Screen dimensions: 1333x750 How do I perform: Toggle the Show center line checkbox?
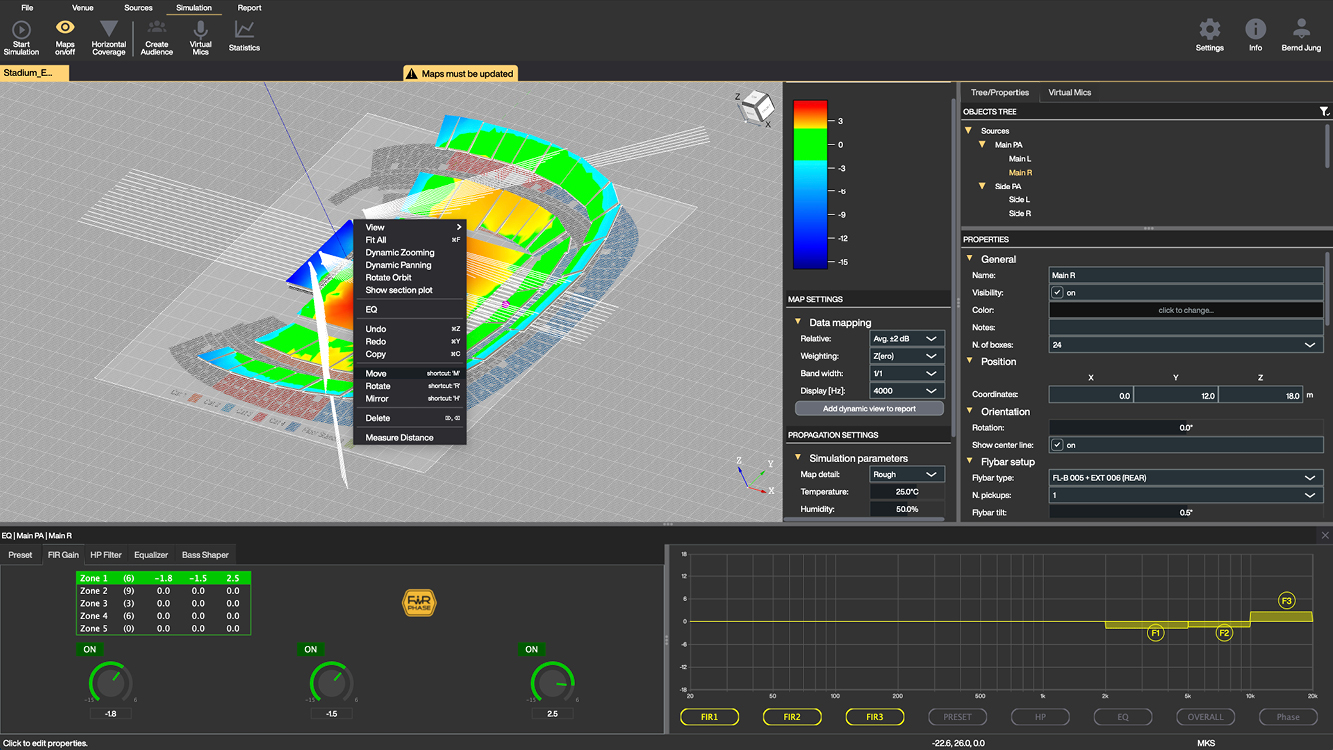1057,445
